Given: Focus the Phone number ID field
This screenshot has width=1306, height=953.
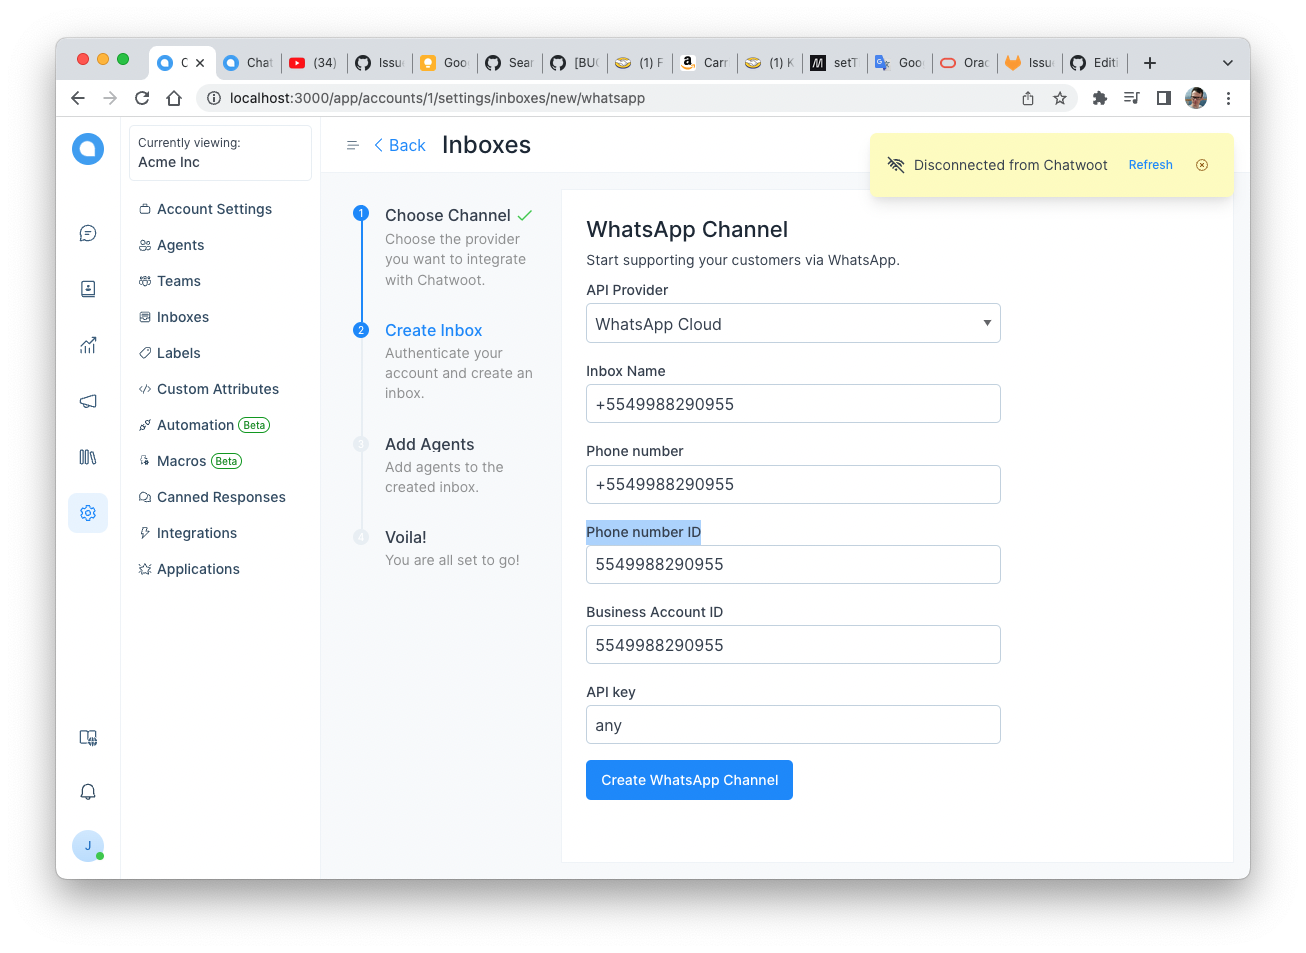Looking at the screenshot, I should click(x=793, y=564).
